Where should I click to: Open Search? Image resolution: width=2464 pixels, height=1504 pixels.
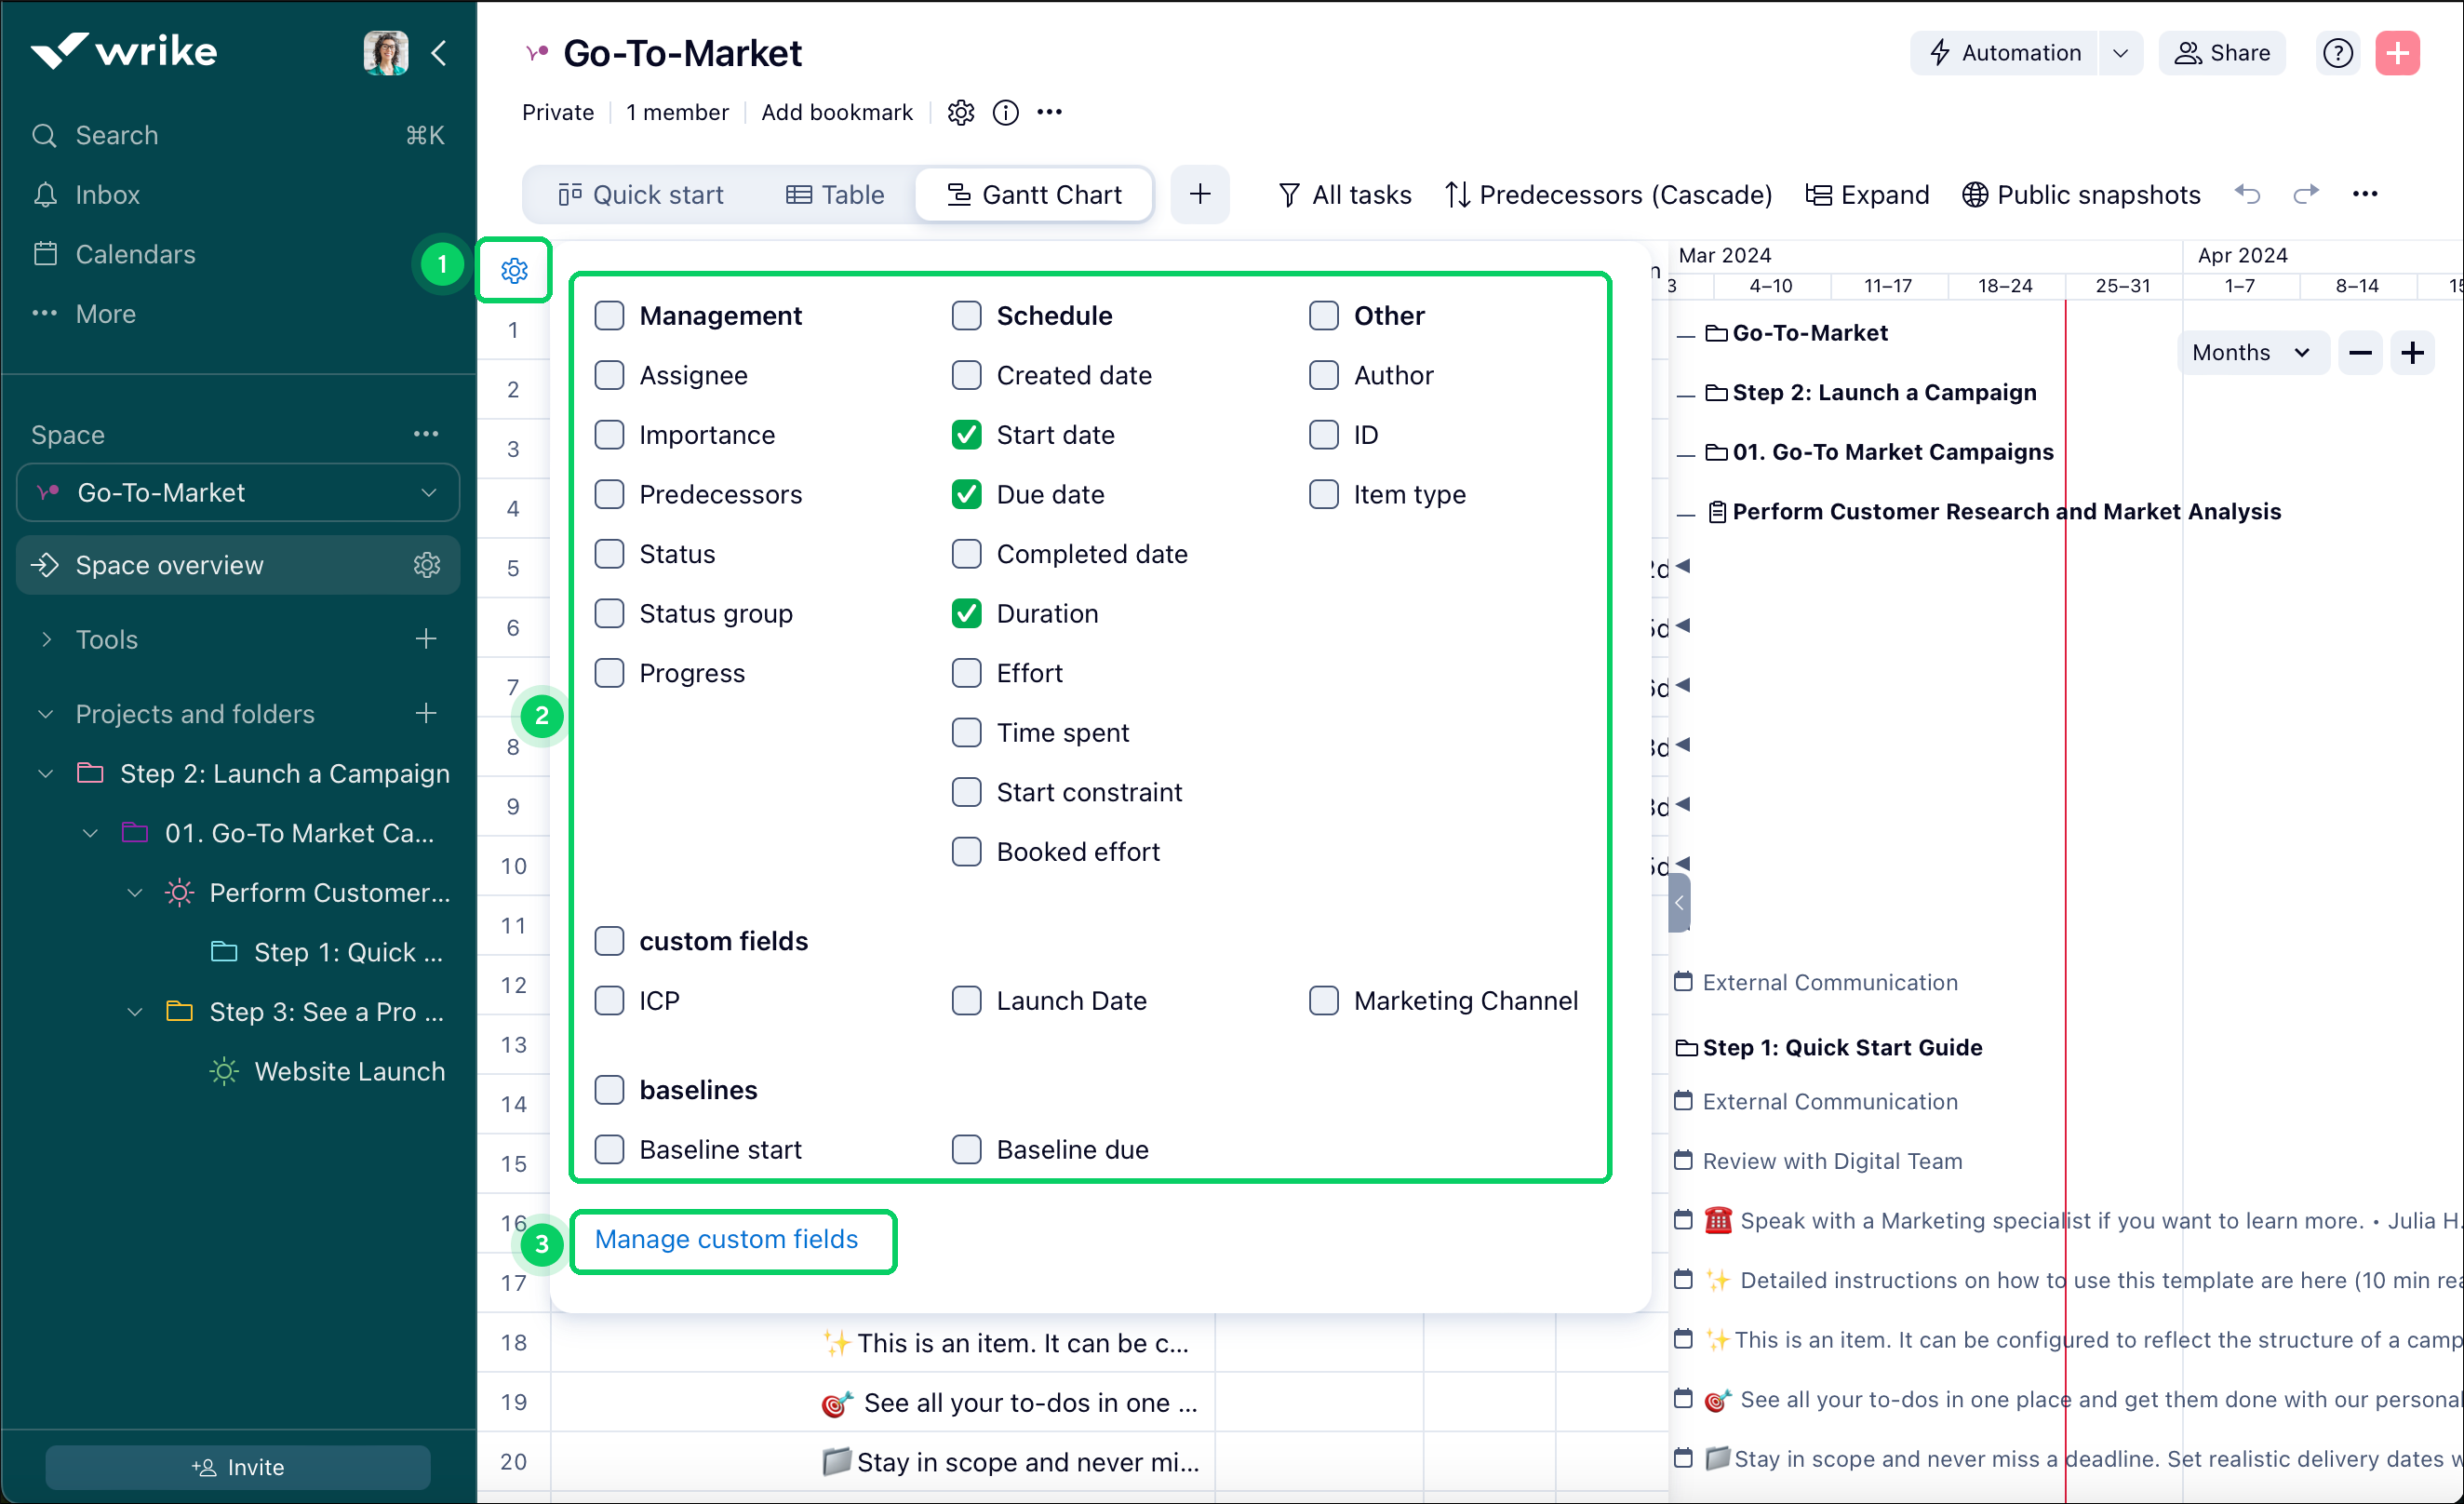pos(116,135)
